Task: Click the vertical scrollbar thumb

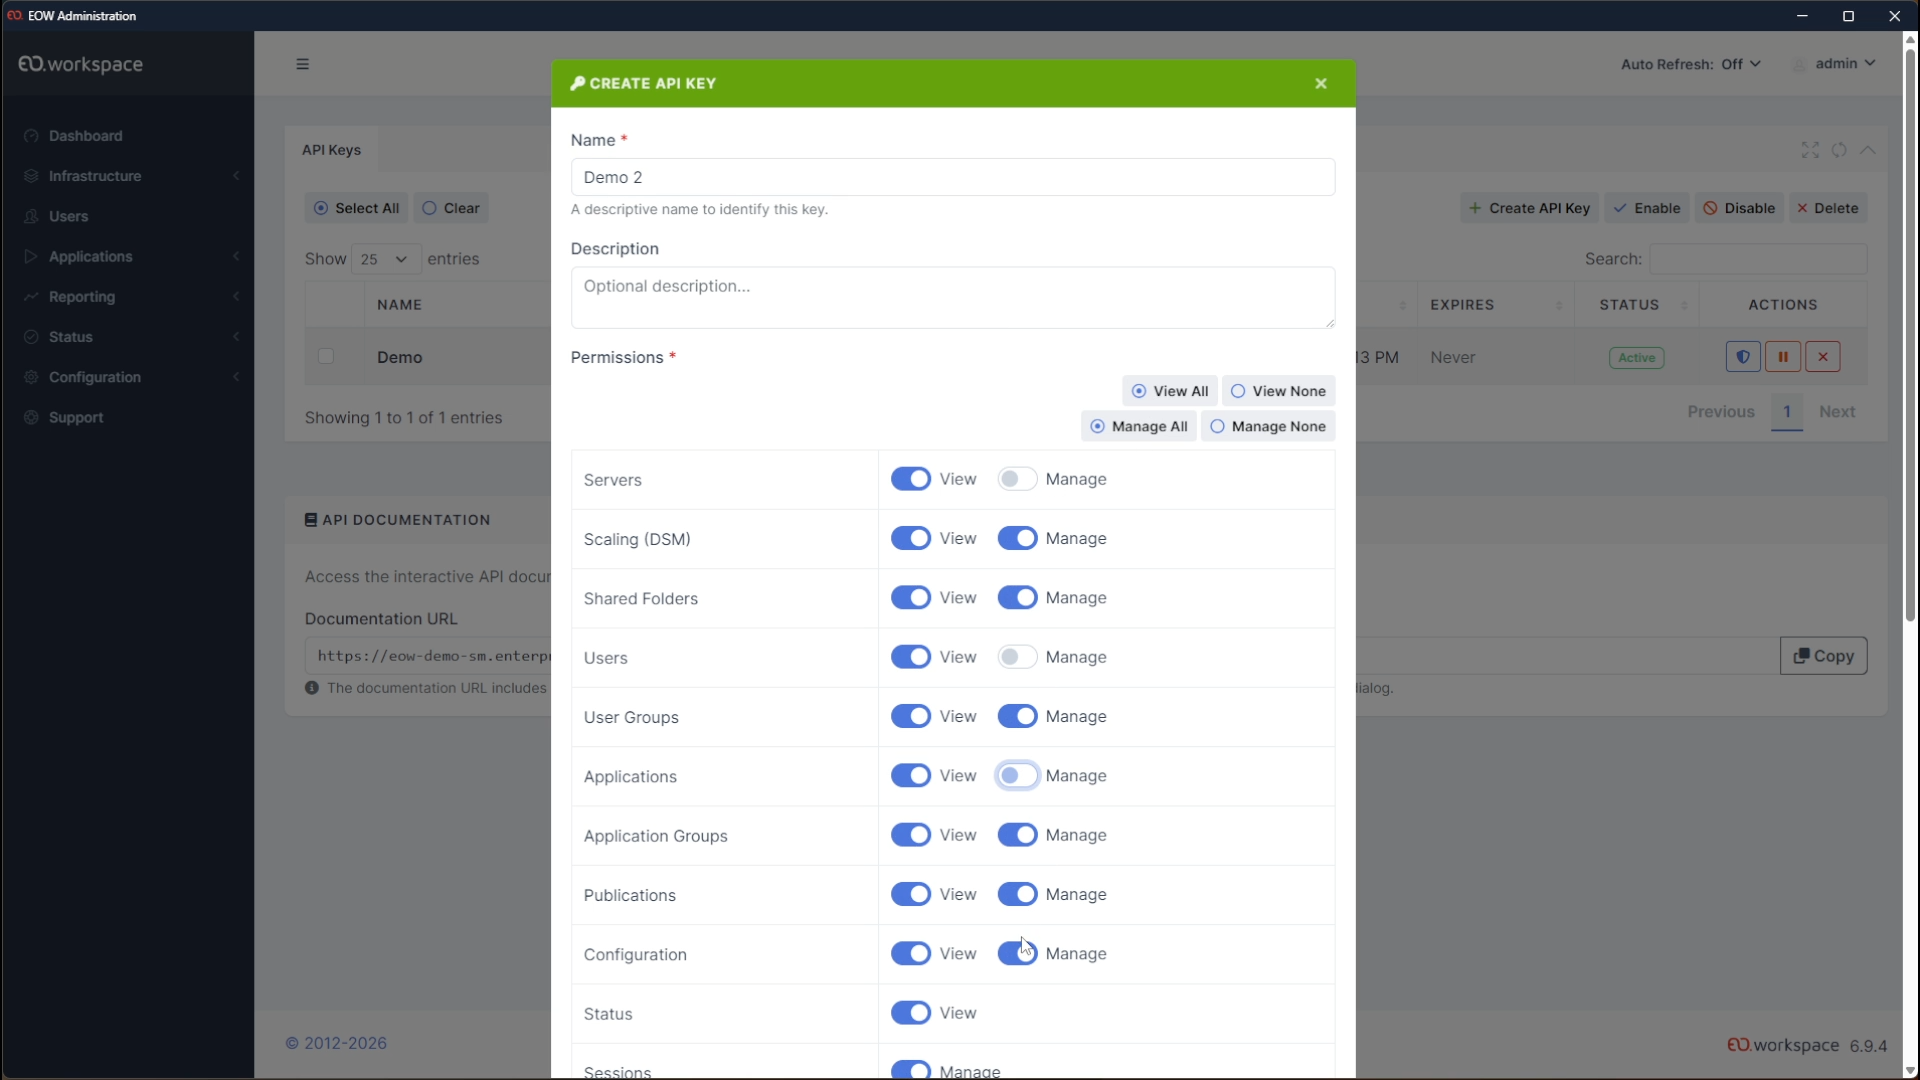Action: (1910, 335)
